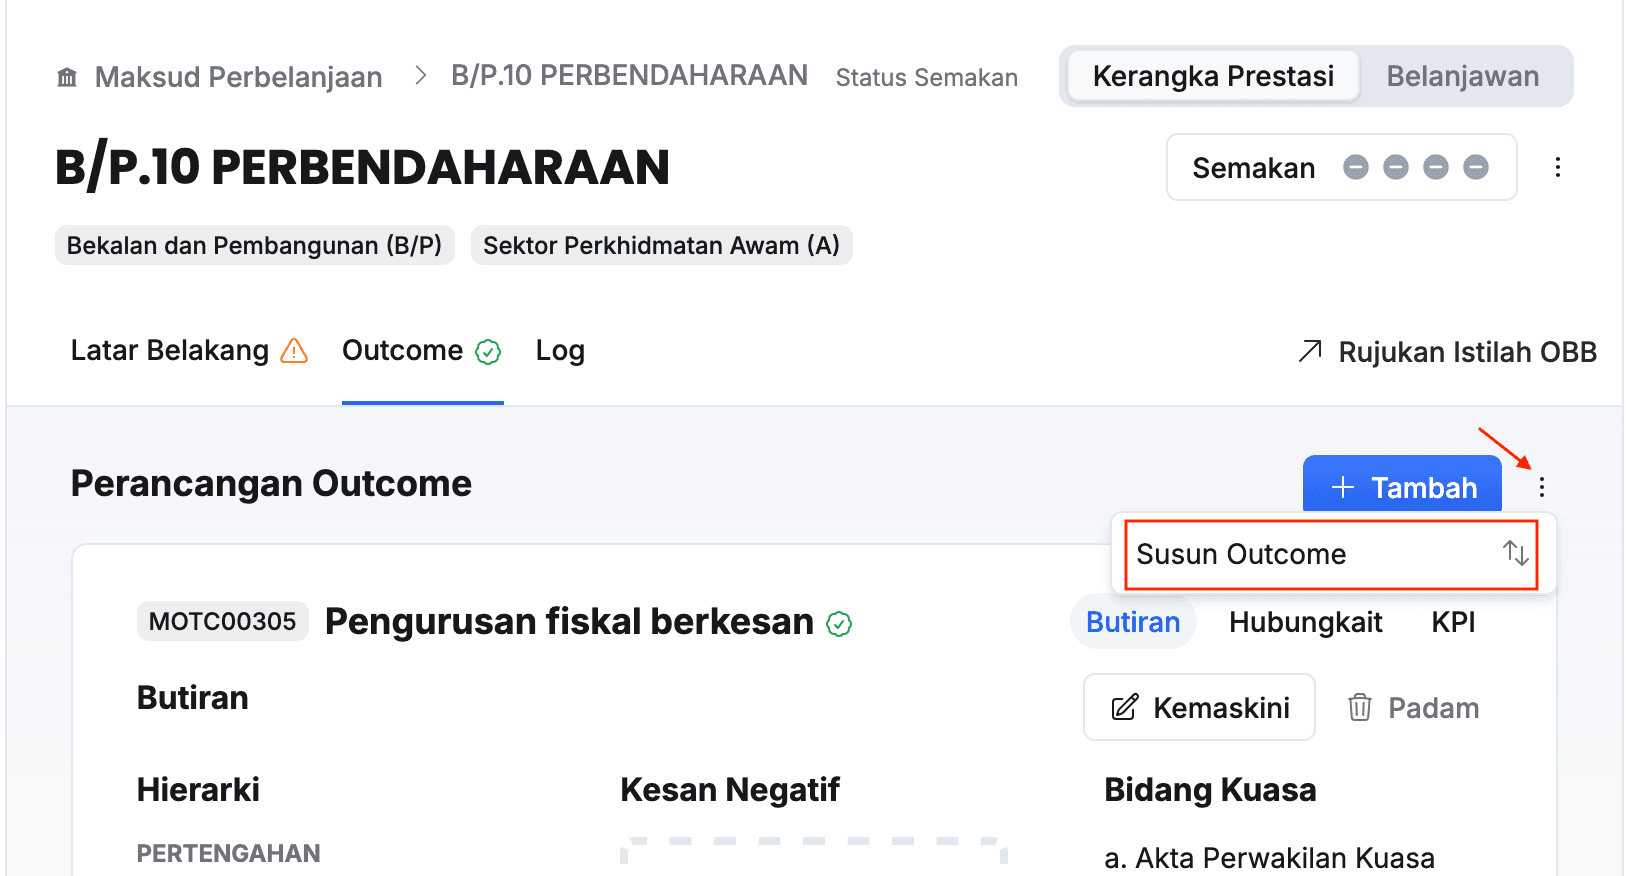Switch to Kerangka Prestasi view
Viewport: 1626px width, 876px height.
tap(1213, 76)
